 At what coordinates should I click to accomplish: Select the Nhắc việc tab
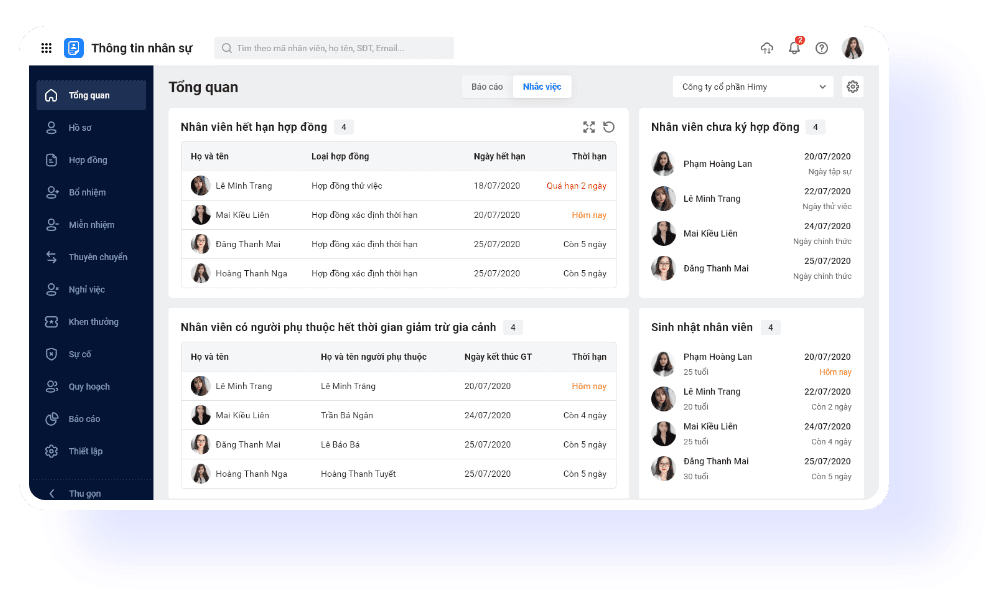(x=542, y=87)
